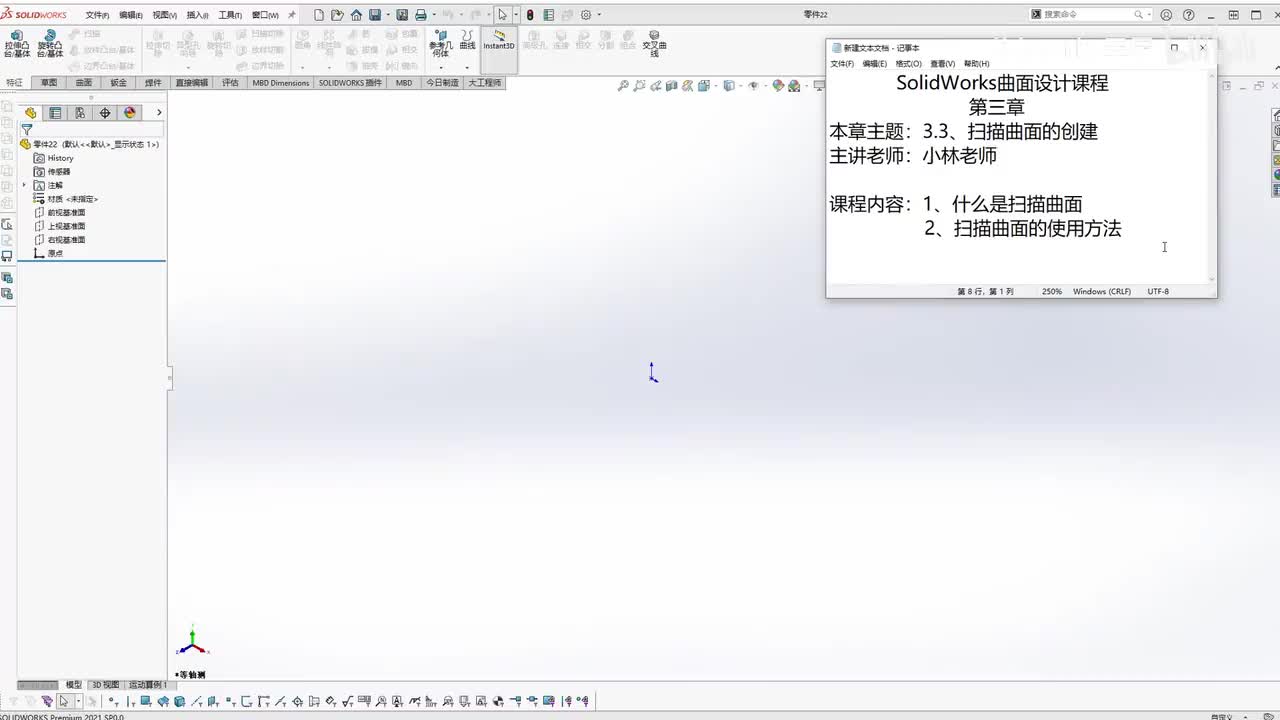Open the SolidWorks Help question mark

point(1188,15)
